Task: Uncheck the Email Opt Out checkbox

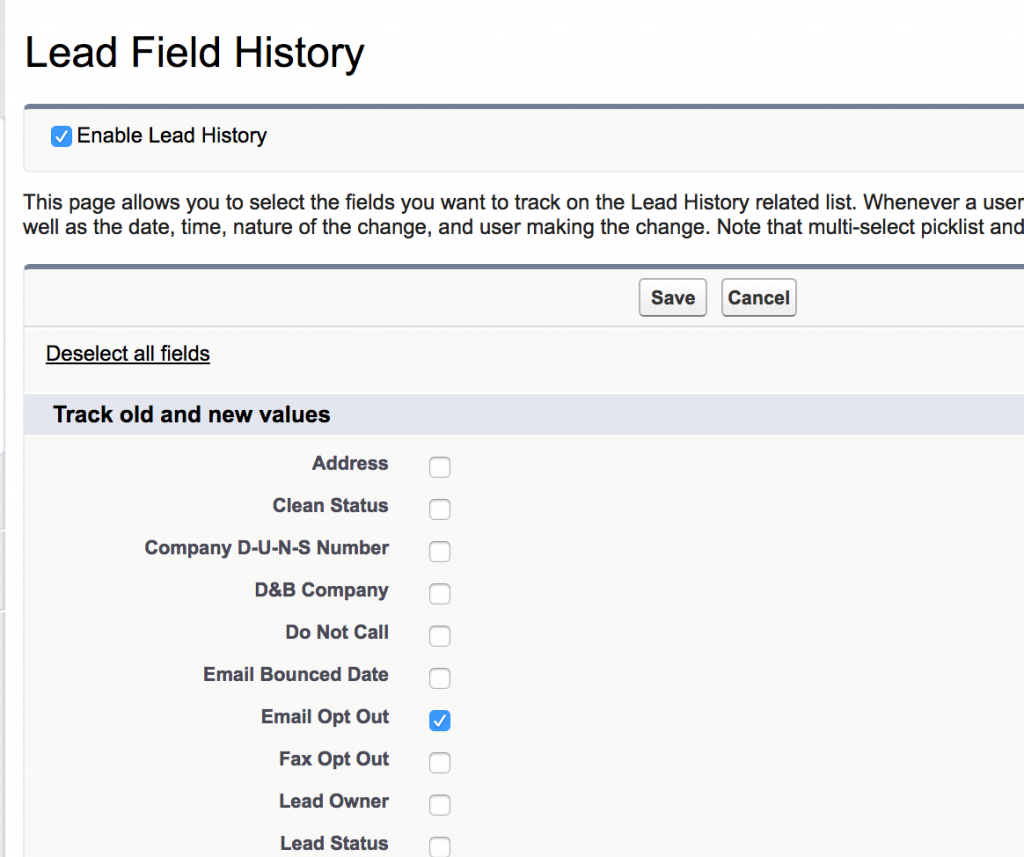Action: pos(440,720)
